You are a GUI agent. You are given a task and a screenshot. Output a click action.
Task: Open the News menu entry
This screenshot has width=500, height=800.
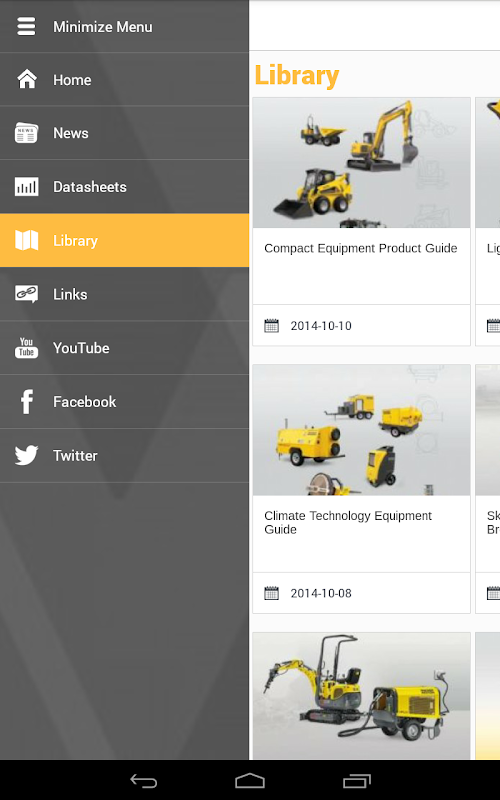124,133
